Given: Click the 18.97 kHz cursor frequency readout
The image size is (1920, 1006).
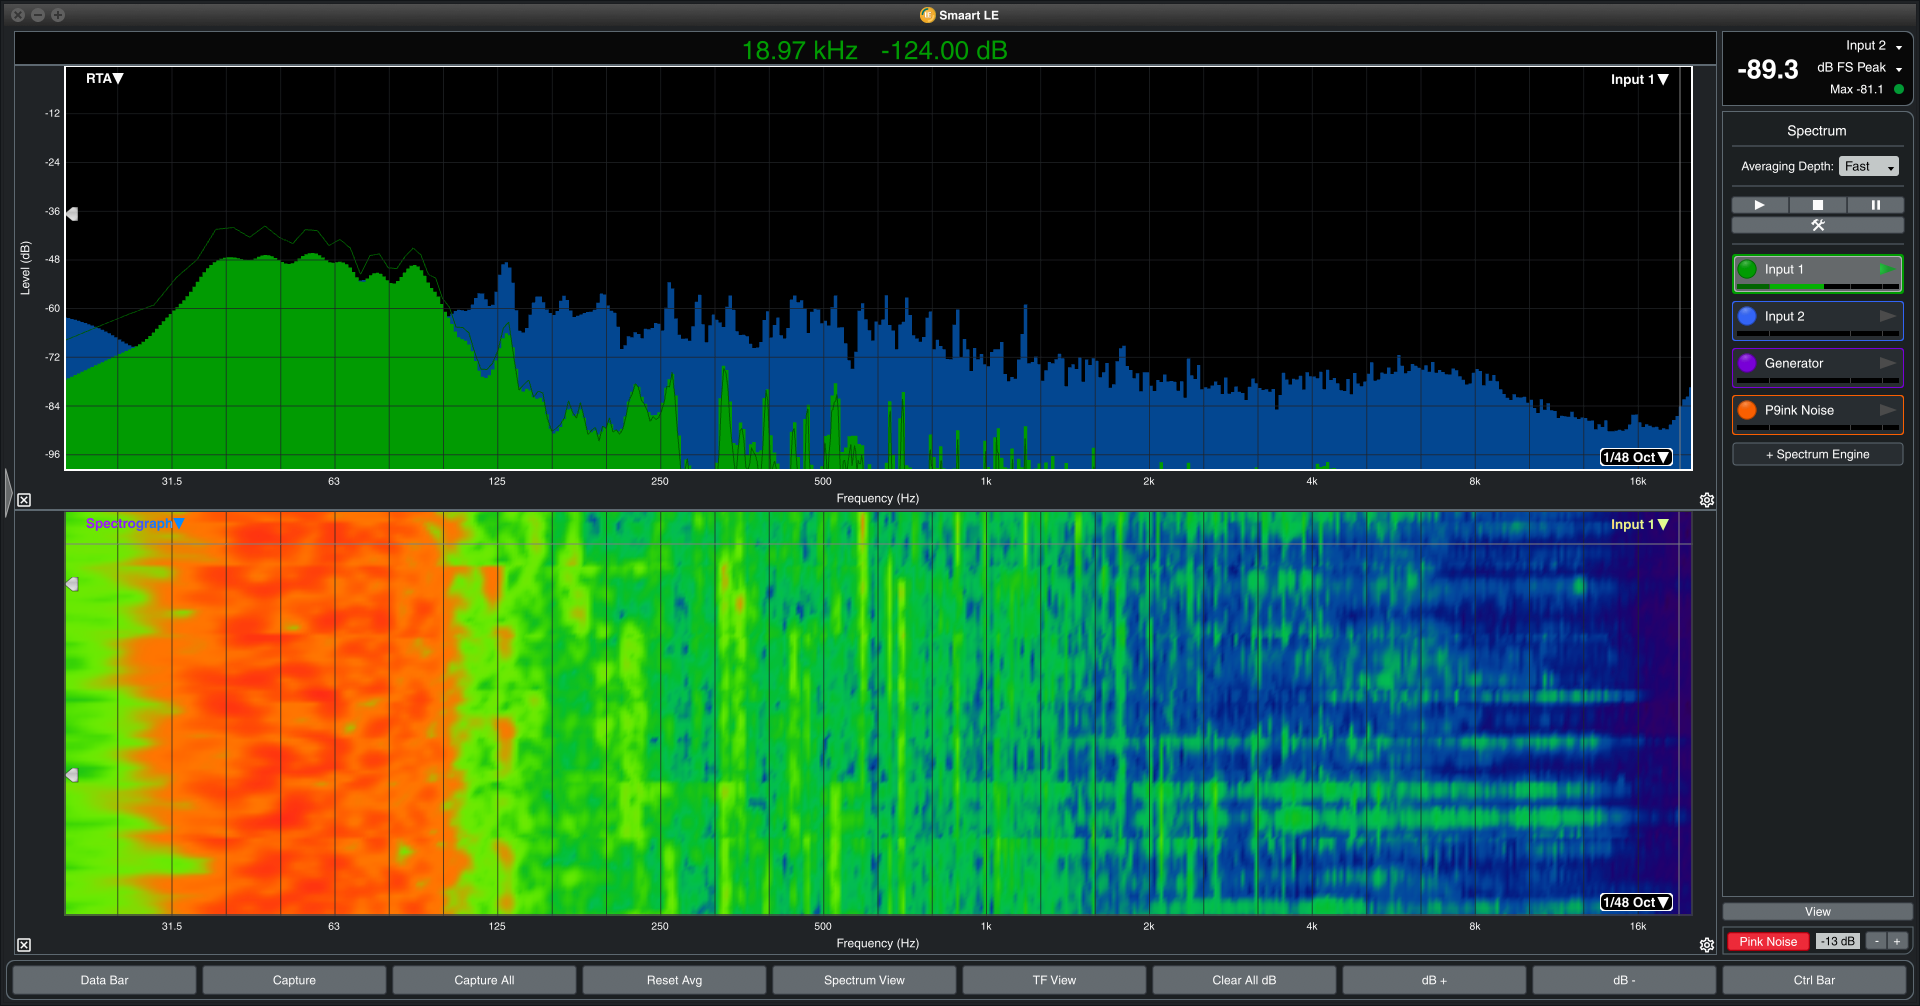Looking at the screenshot, I should point(799,50).
